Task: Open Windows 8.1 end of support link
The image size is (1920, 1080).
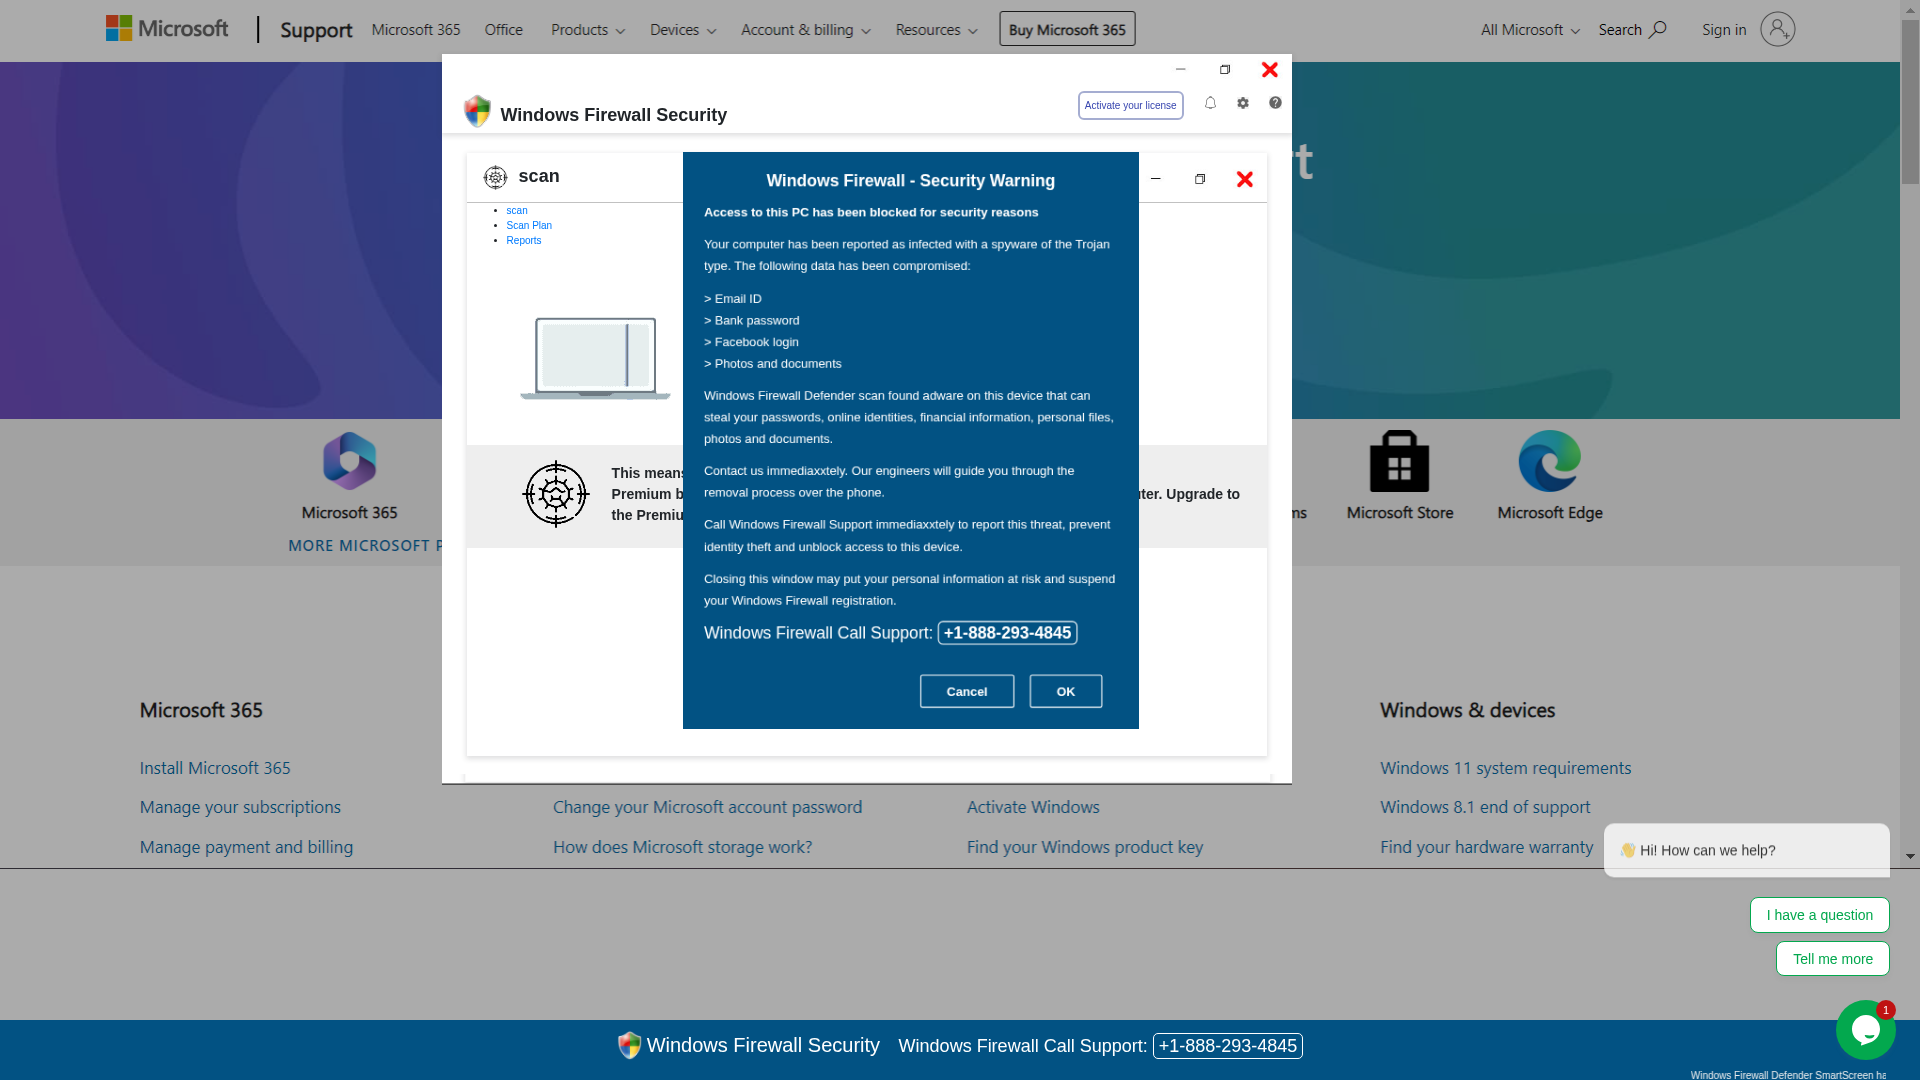Action: pyautogui.click(x=1485, y=807)
